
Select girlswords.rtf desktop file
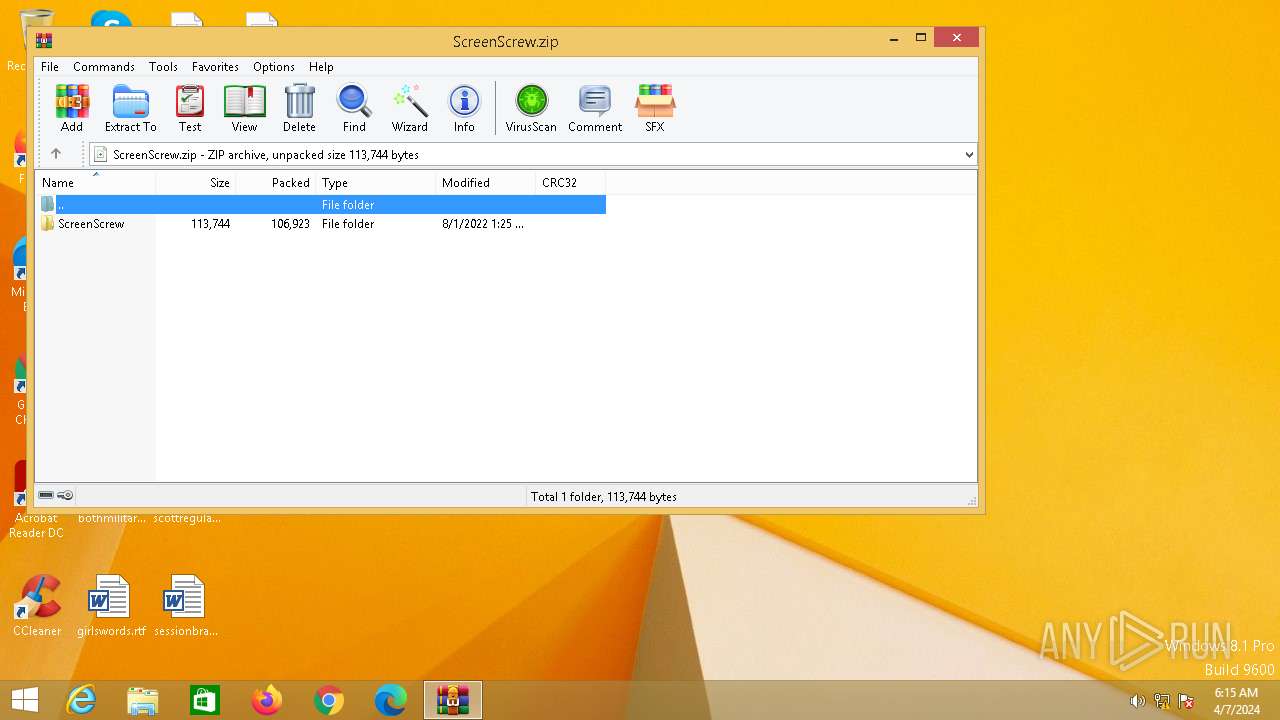(x=111, y=607)
